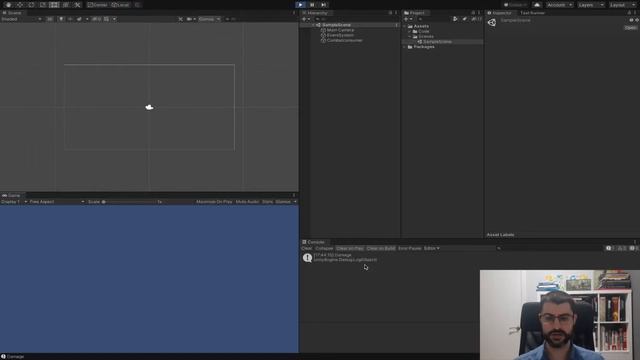Open the Collab menu
Viewport: 640px width, 360px height.
(x=516, y=5)
